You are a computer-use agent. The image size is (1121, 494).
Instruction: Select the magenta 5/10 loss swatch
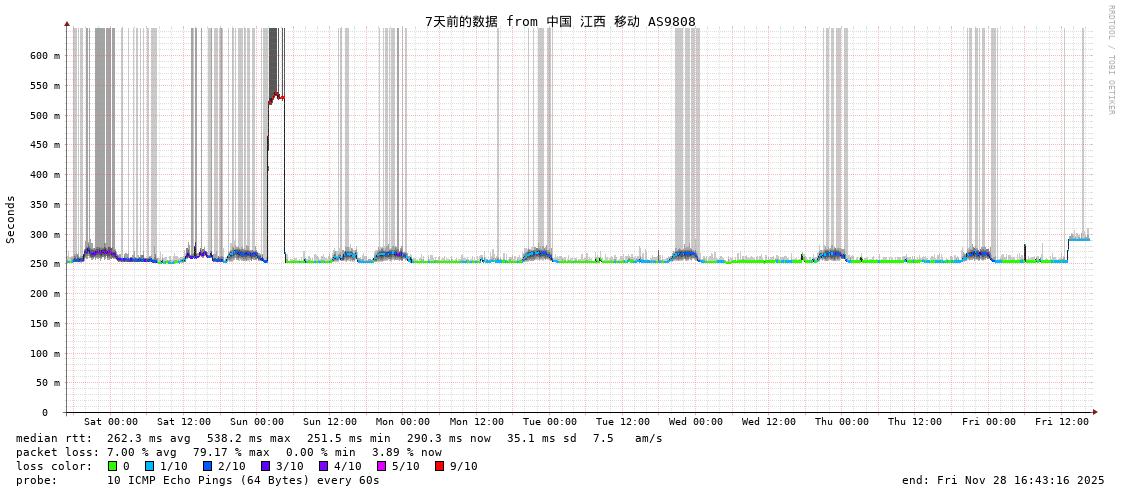(x=381, y=466)
